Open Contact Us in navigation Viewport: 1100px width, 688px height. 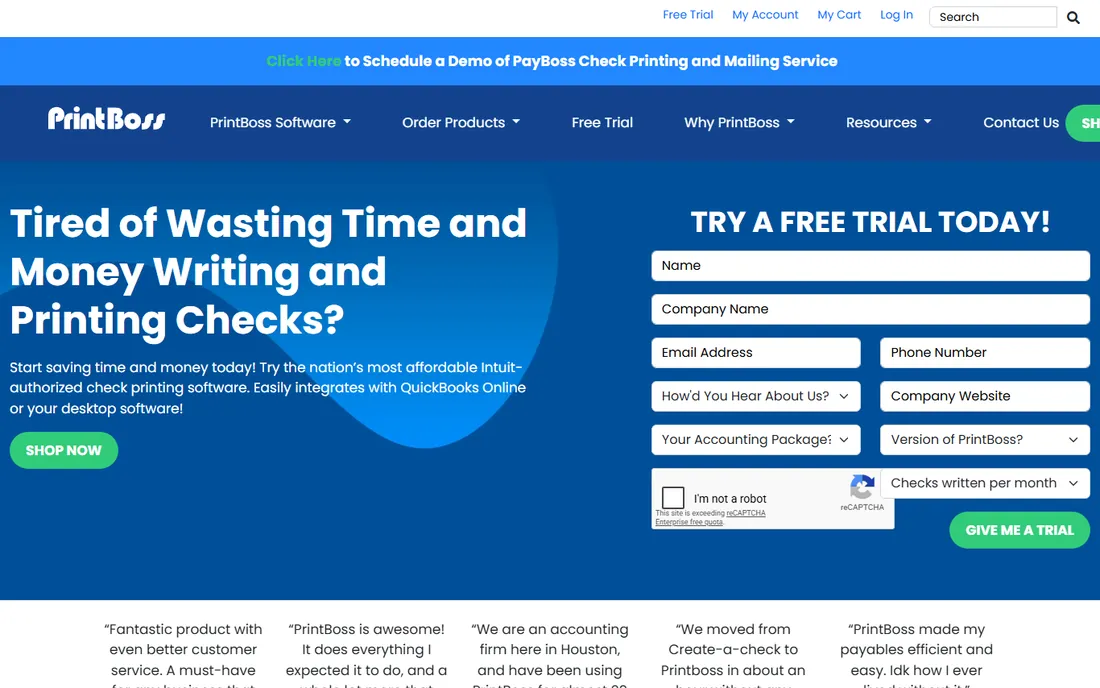tap(1021, 123)
